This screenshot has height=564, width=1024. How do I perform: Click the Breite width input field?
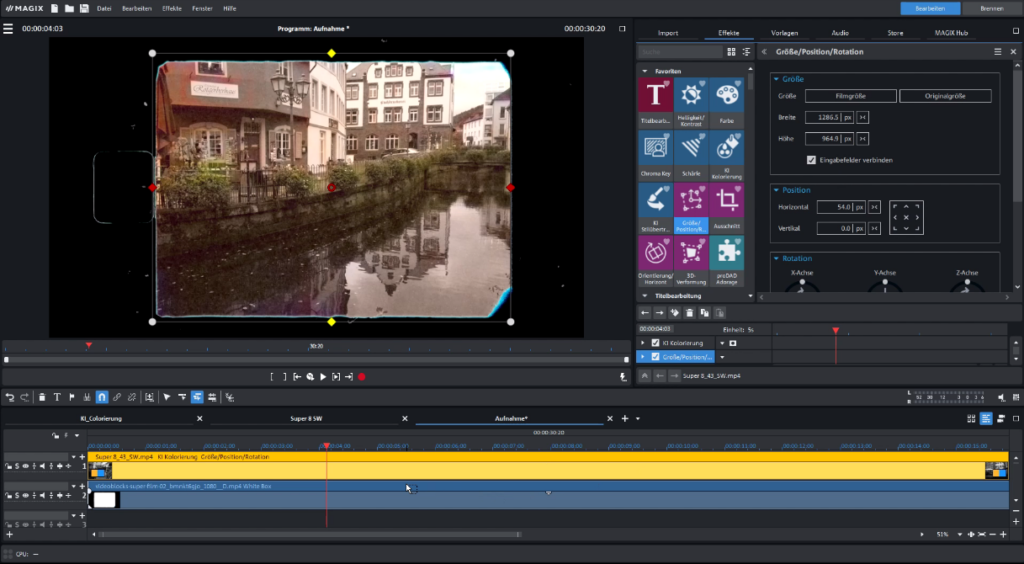point(822,117)
